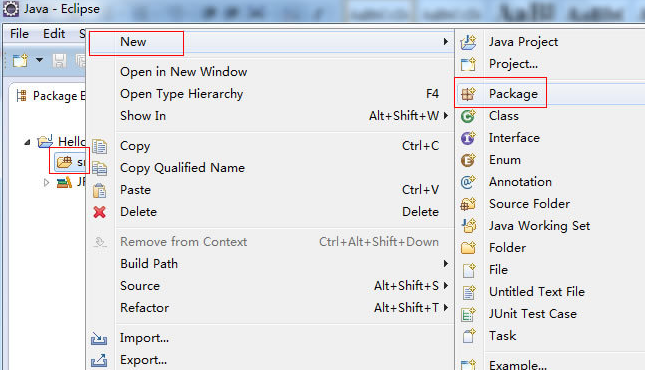Click the Save toolbar icon
Screen dimensions: 645x370
pos(59,61)
